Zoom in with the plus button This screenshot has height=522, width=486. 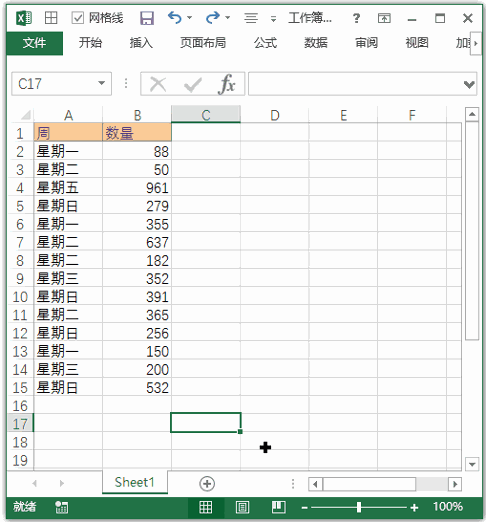pos(414,508)
